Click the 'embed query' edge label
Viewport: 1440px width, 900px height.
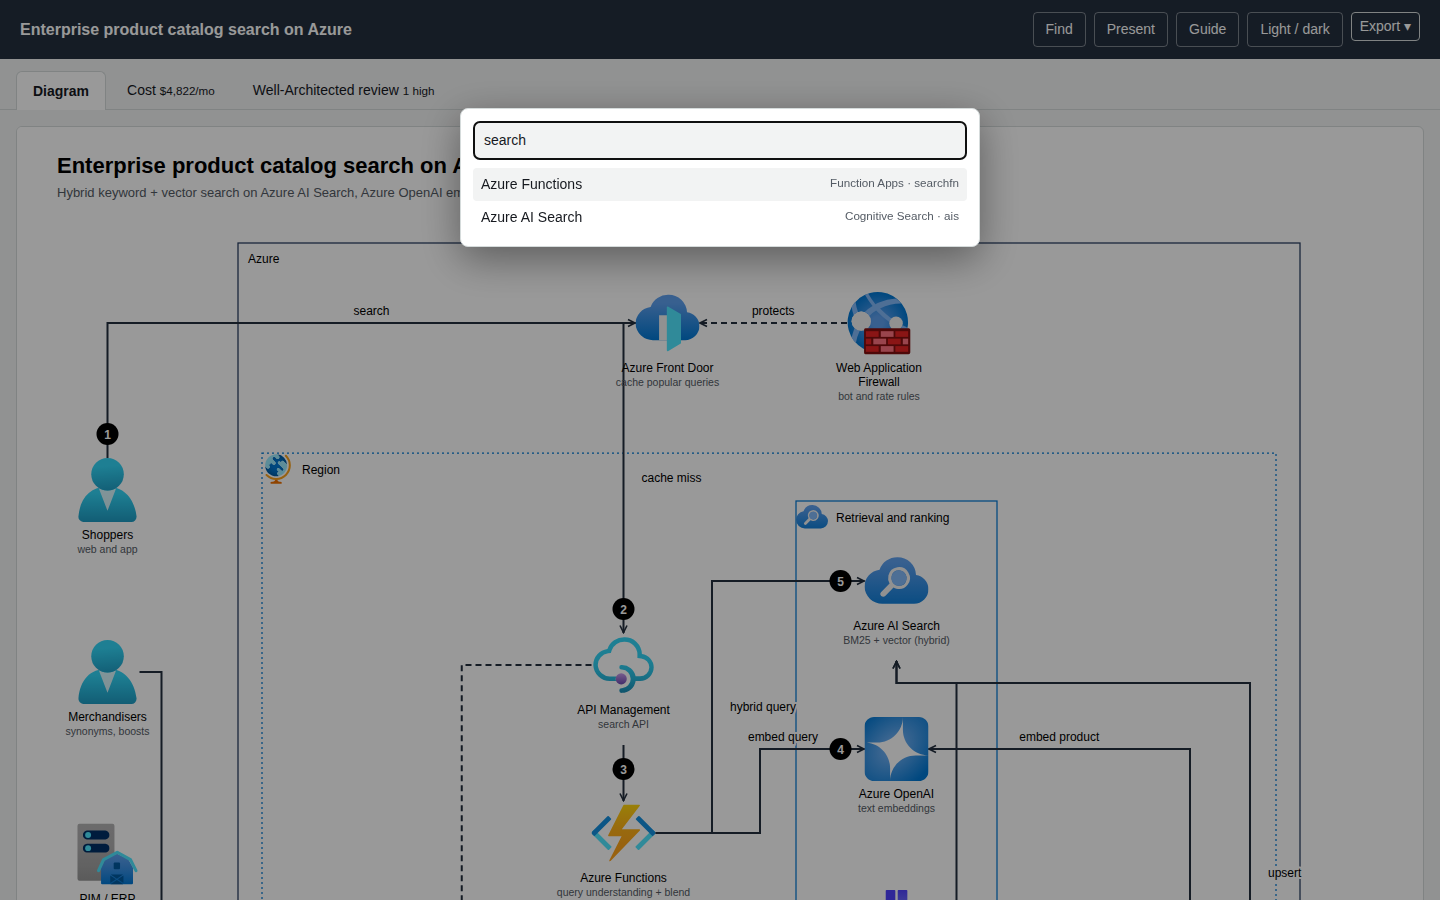[783, 737]
